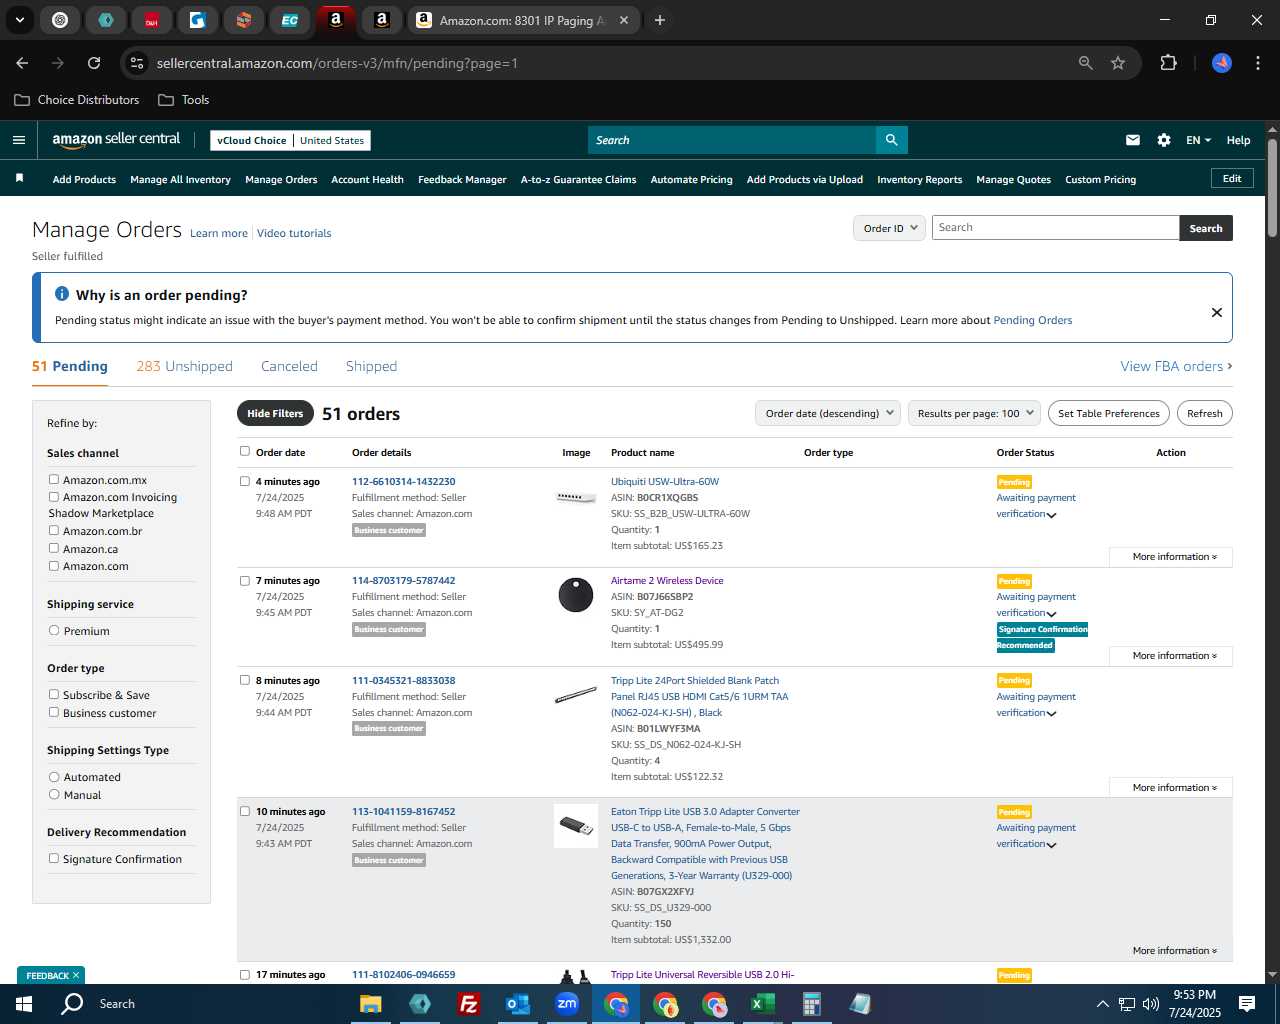
Task: Open the EN language dropdown
Action: [x=1198, y=140]
